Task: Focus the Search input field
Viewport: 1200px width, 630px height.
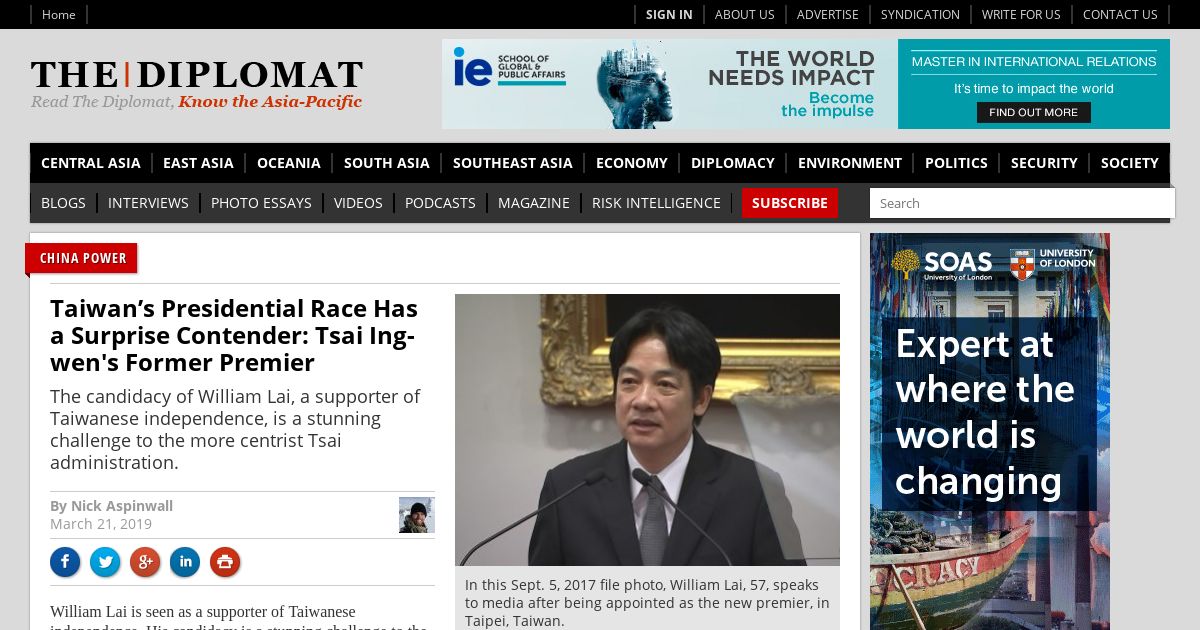Action: [x=1022, y=203]
